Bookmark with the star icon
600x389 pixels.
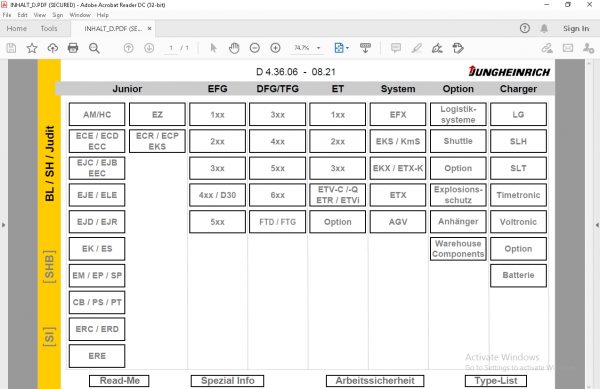click(x=32, y=48)
